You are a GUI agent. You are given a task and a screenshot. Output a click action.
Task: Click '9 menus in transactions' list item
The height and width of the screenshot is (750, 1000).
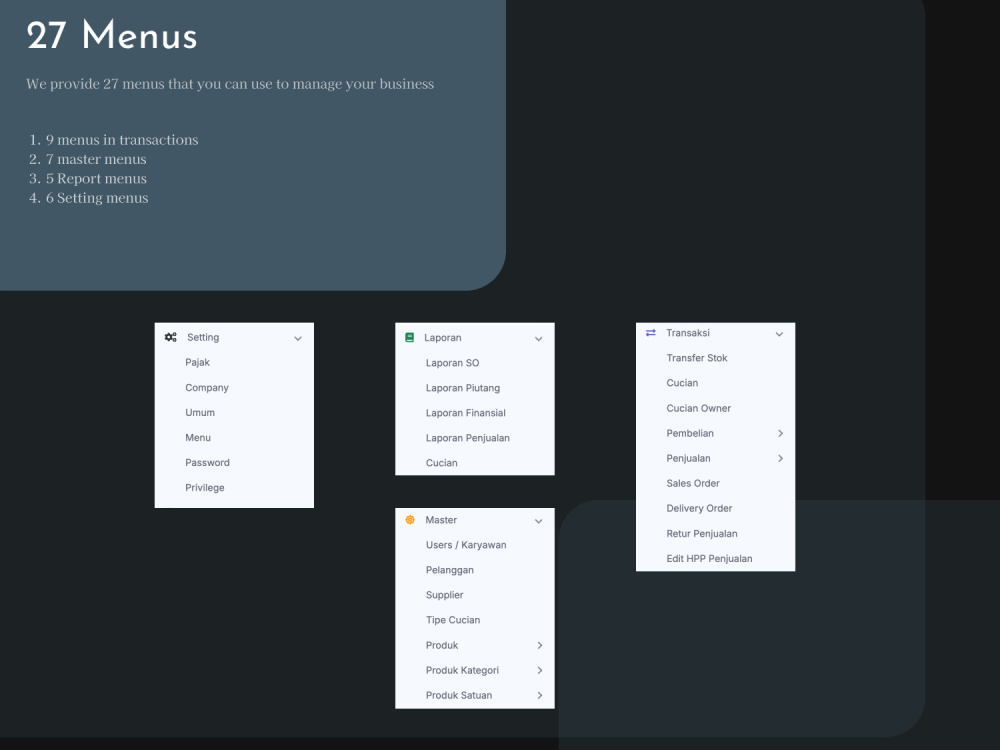tap(122, 140)
